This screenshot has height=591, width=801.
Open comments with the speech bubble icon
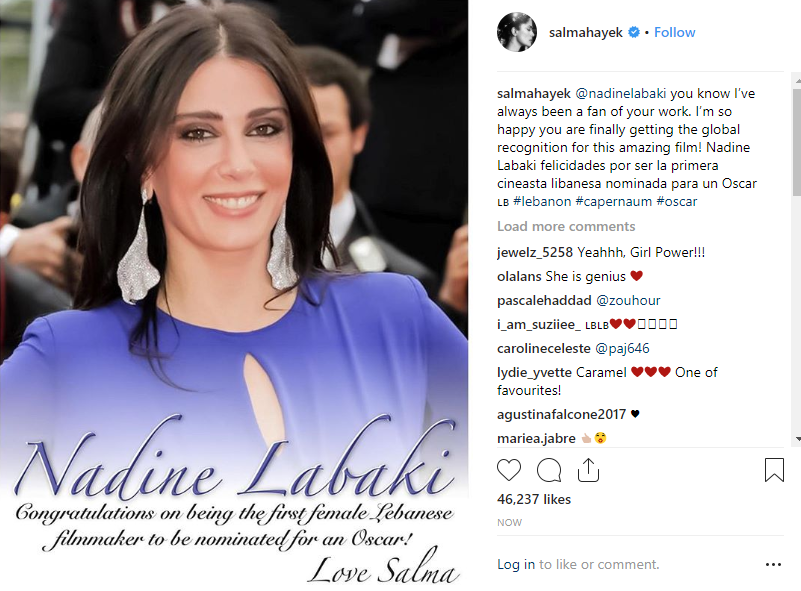(549, 470)
